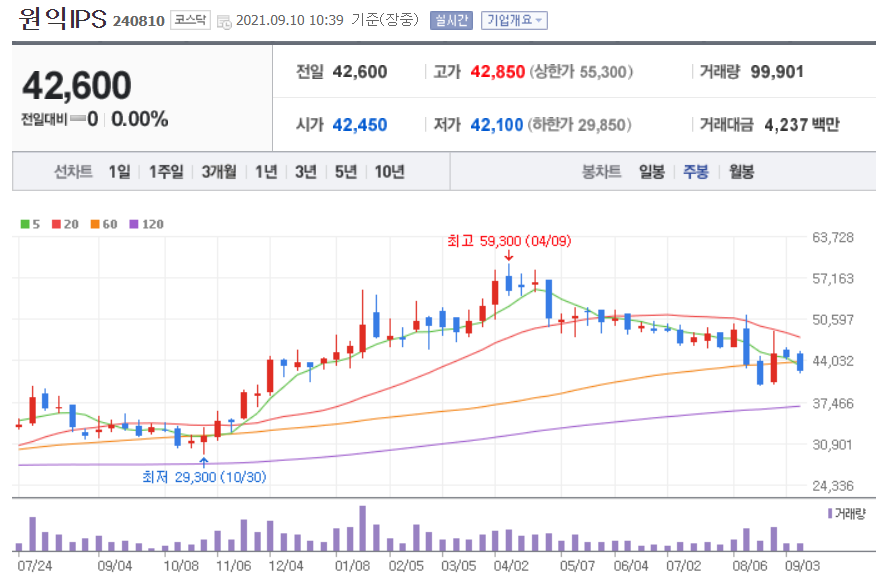Click the purple 120-day moving average legend marker
Screen dimensions: 876x581
[x=134, y=224]
